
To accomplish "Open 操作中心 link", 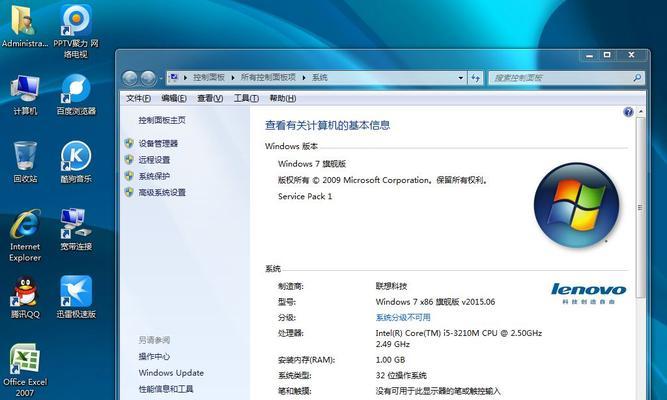I will click(154, 357).
